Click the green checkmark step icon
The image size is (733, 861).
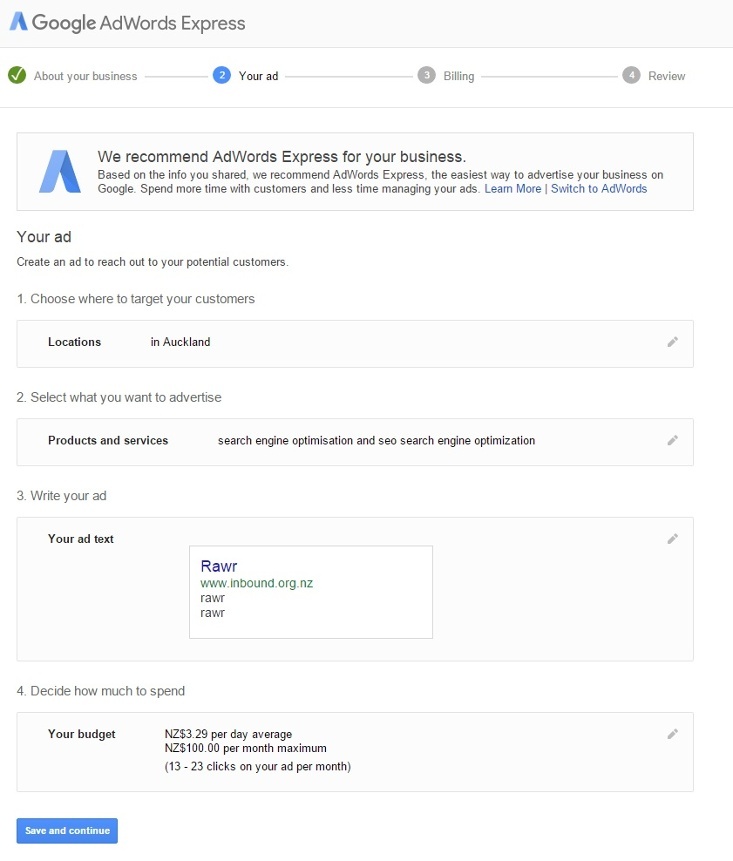pyautogui.click(x=17, y=75)
